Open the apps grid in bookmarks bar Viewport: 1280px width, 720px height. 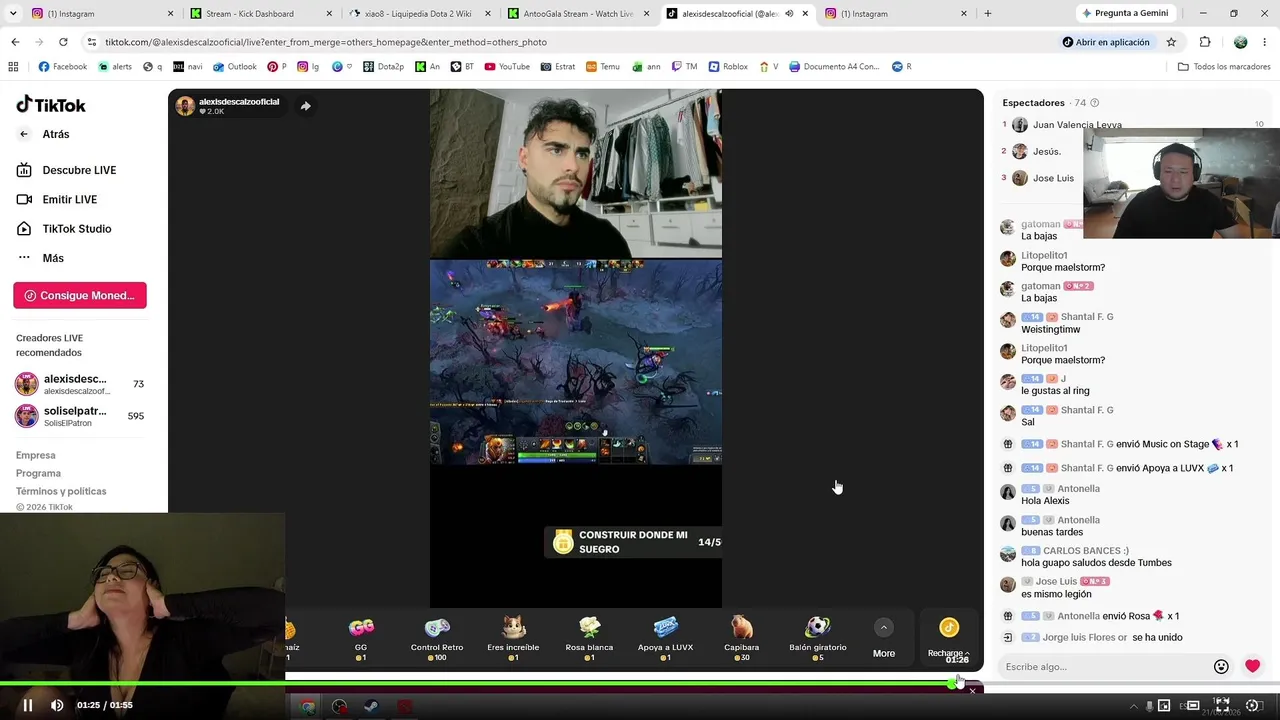click(13, 67)
